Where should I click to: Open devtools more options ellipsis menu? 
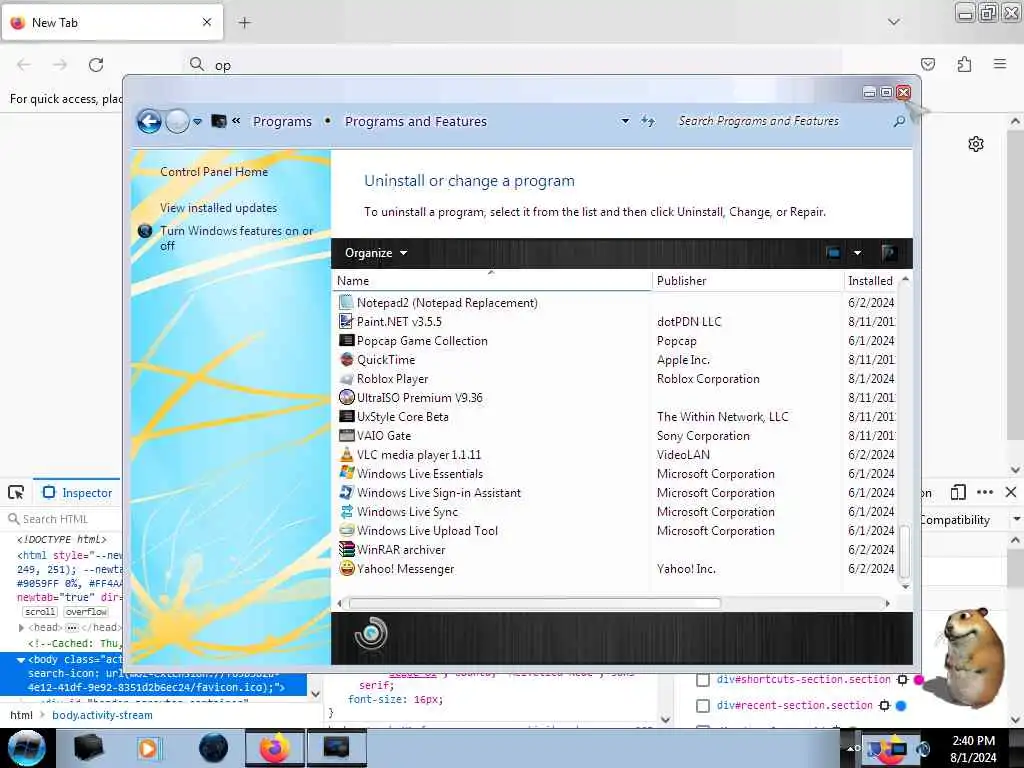(x=985, y=492)
